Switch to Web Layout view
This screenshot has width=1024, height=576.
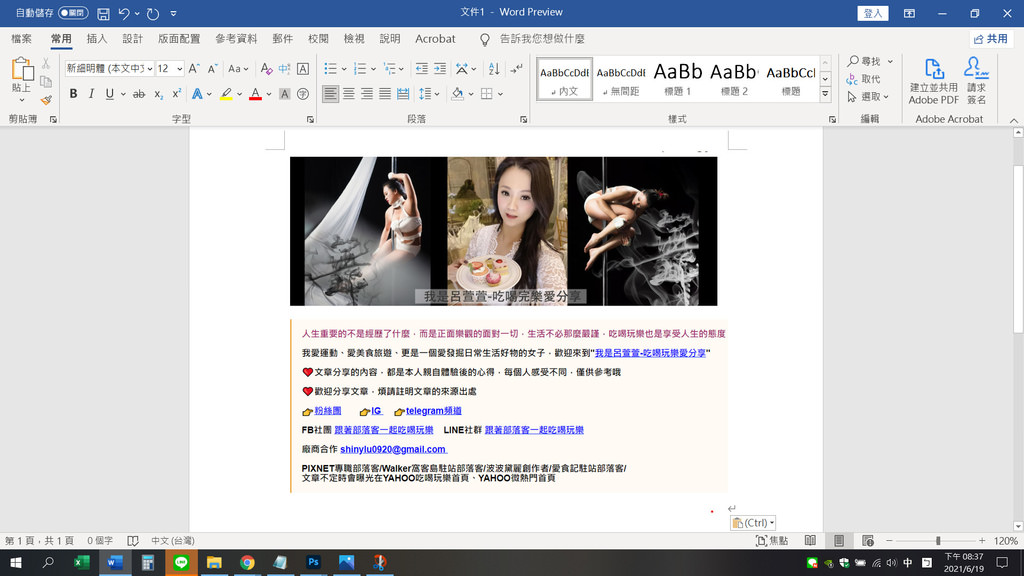coord(867,541)
